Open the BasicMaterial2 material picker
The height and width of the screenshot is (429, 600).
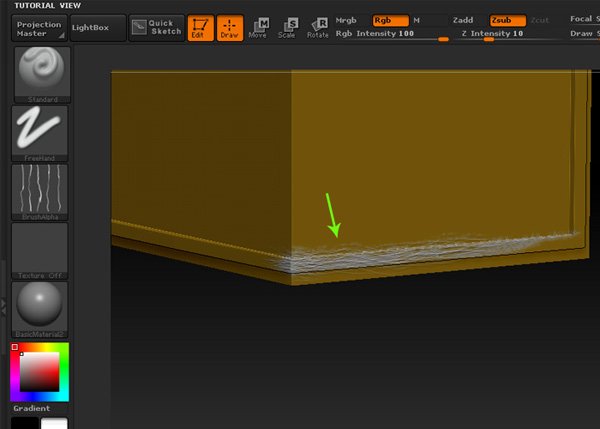39,310
